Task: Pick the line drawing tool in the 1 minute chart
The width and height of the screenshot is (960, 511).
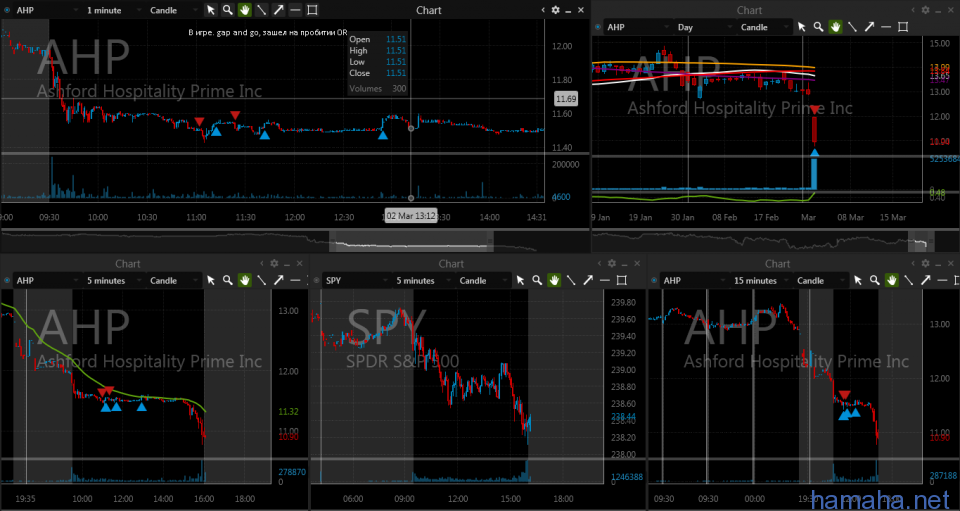Action: pyautogui.click(x=261, y=10)
